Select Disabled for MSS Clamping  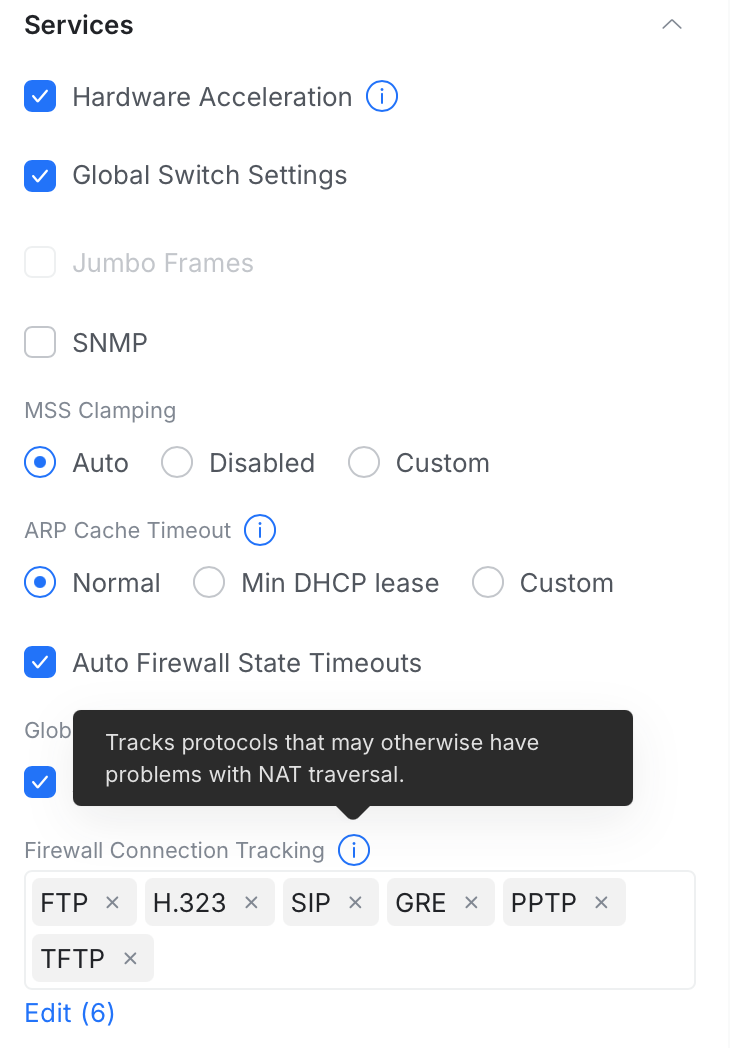coord(177,463)
